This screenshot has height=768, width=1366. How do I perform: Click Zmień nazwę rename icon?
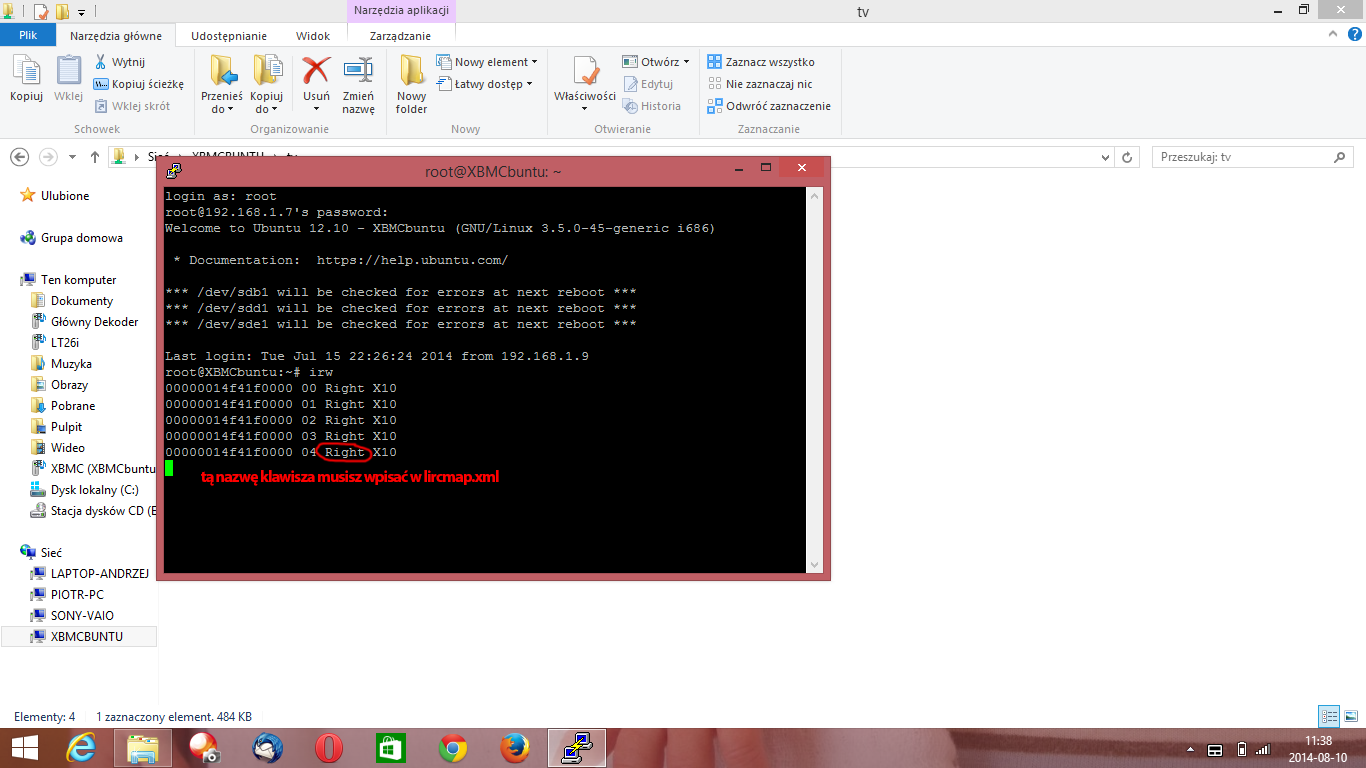pos(358,85)
